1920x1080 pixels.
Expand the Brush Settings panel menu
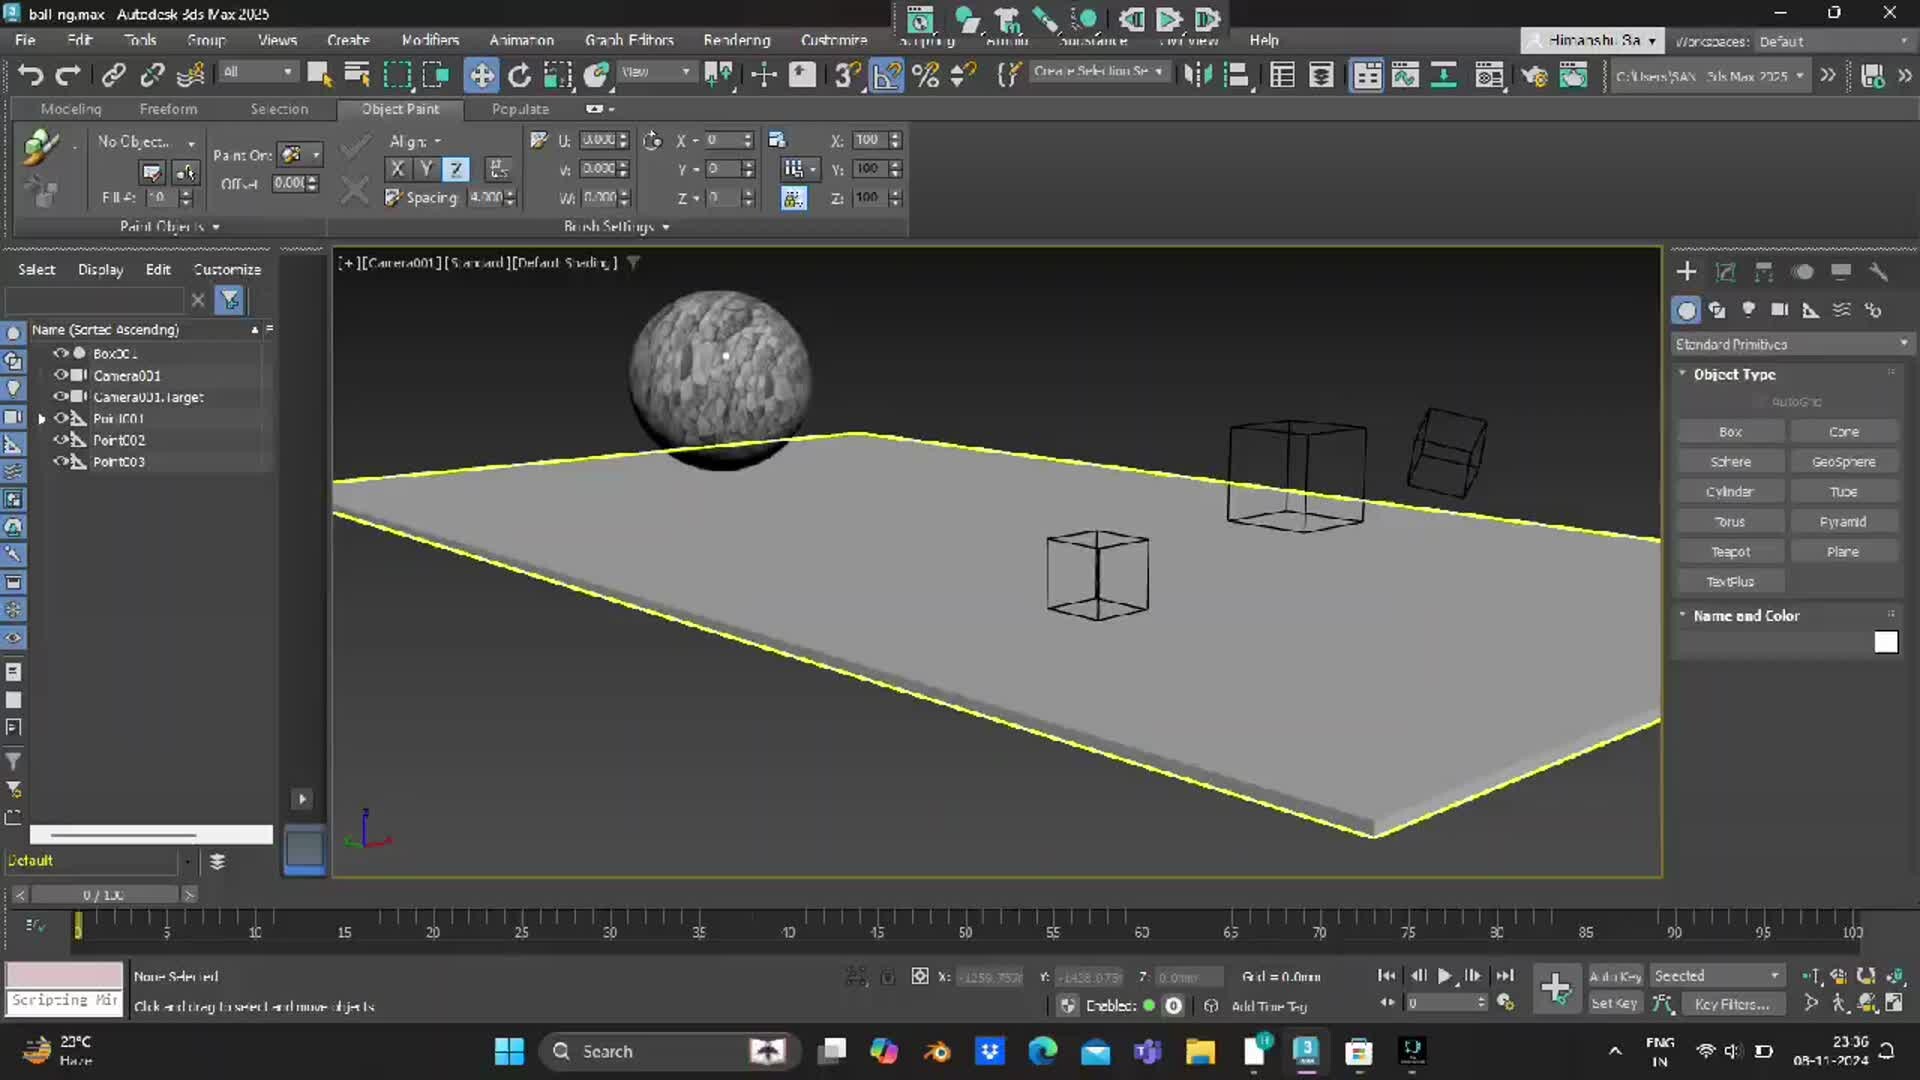pos(666,227)
